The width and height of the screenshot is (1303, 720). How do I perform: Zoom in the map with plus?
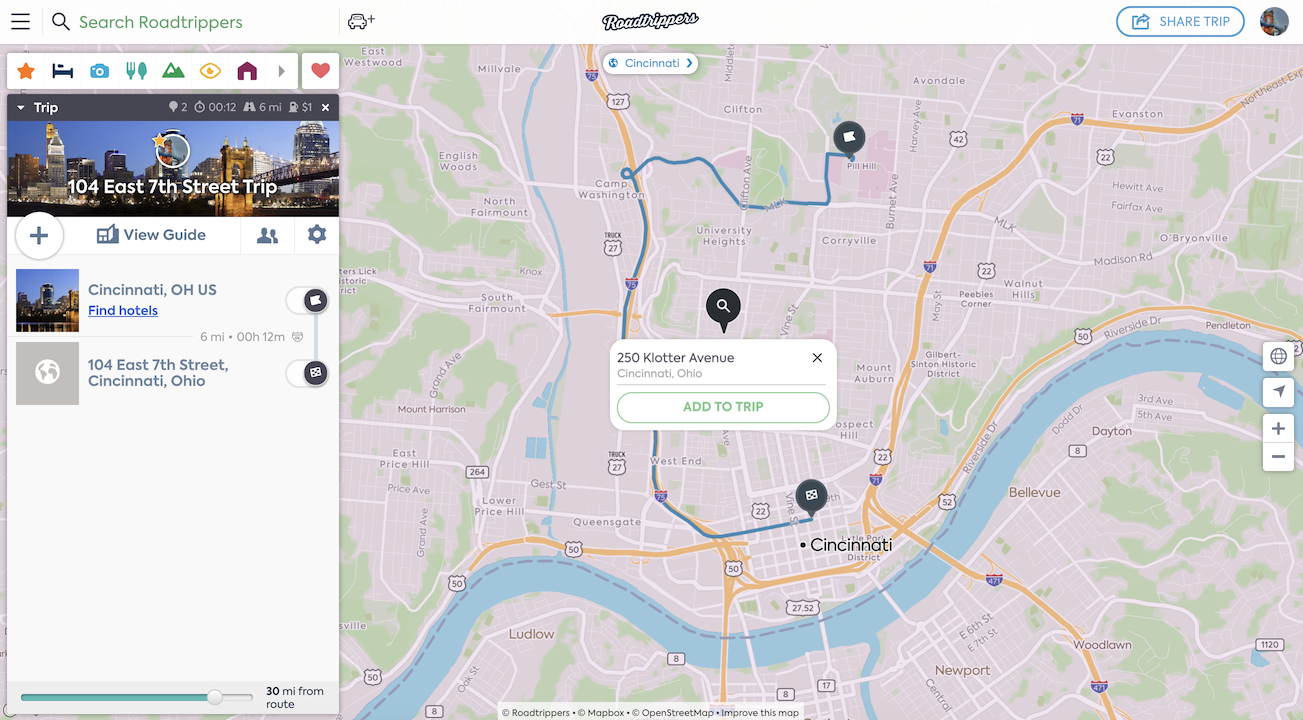pos(1278,429)
